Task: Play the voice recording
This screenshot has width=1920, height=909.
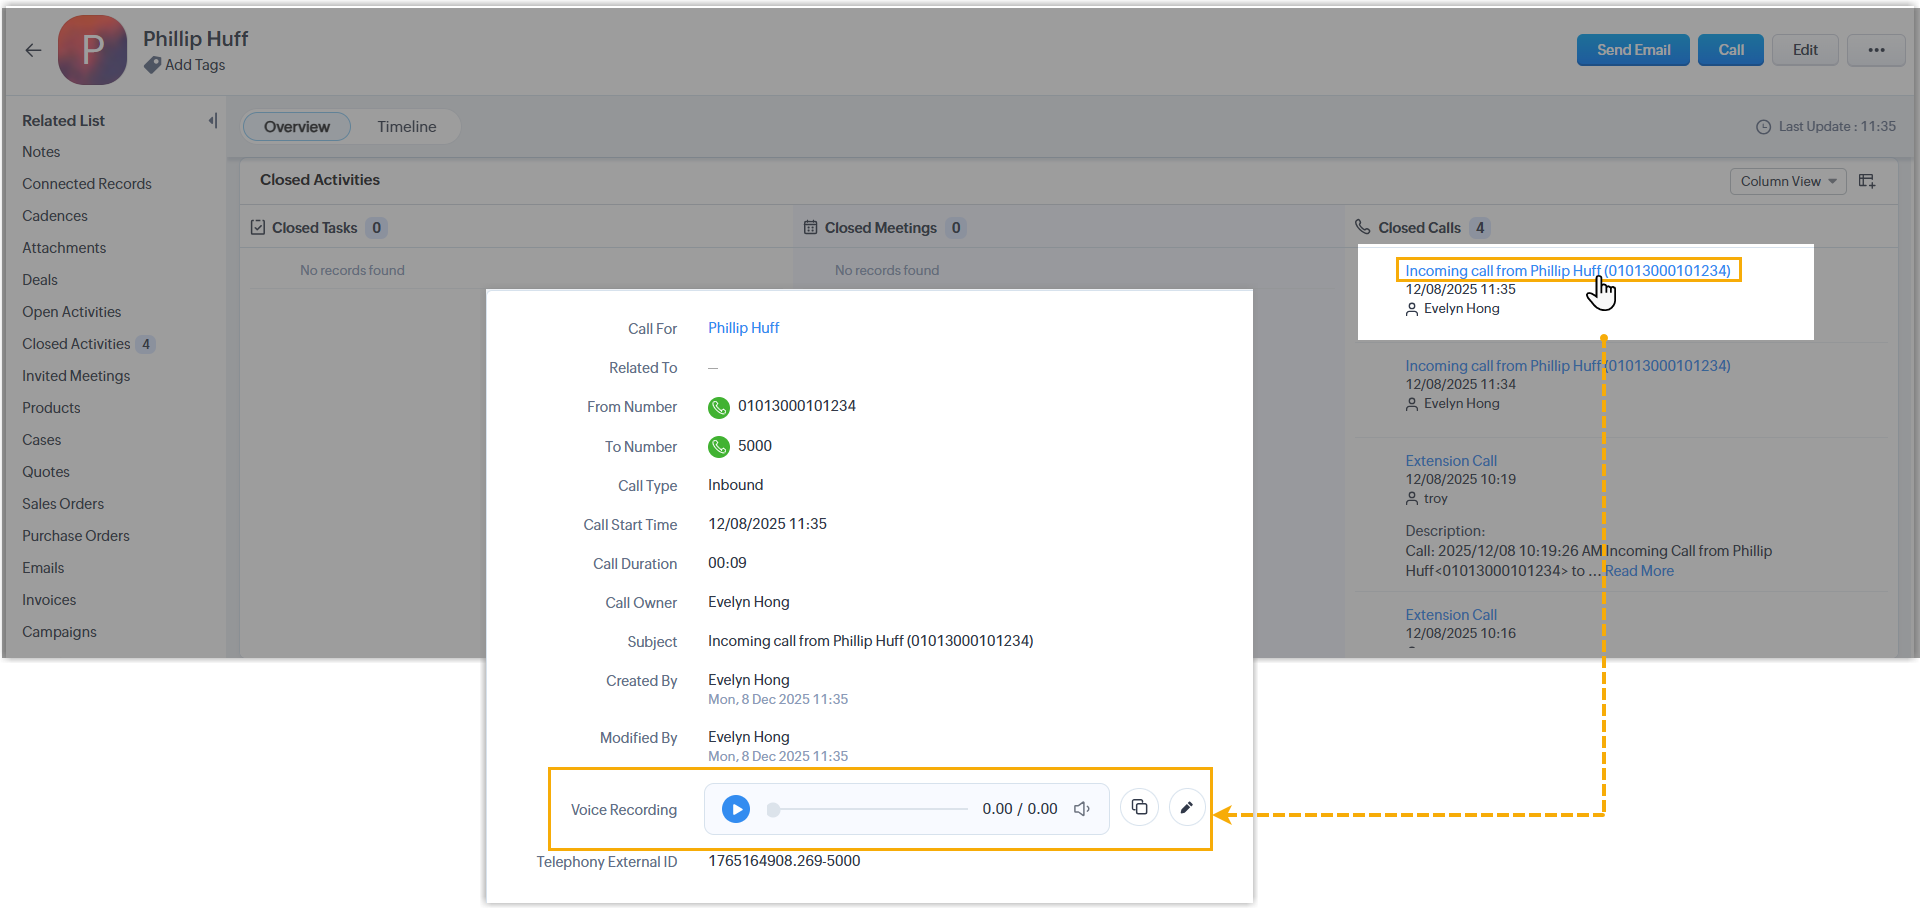Action: [735, 809]
